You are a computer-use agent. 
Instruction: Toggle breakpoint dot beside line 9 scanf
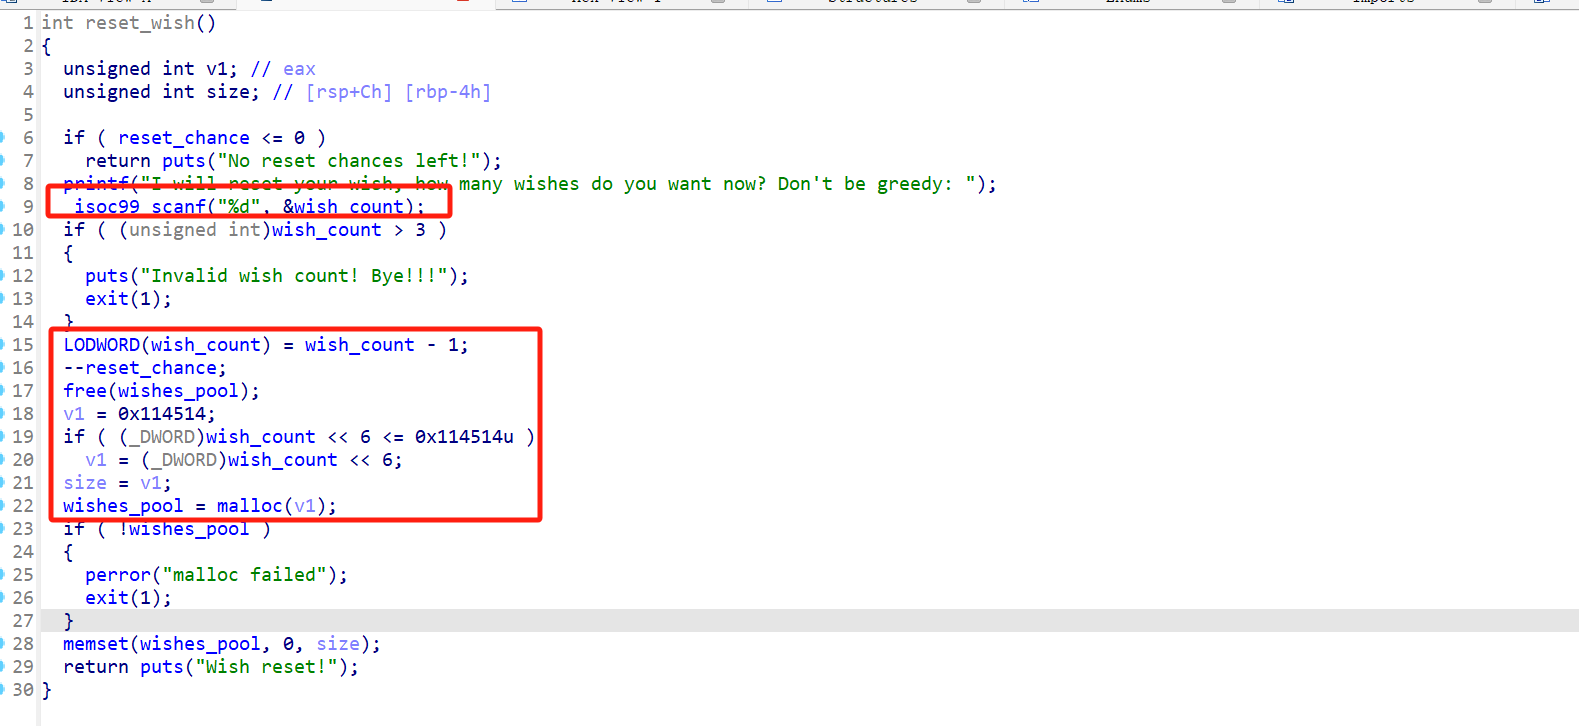click(x=3, y=207)
